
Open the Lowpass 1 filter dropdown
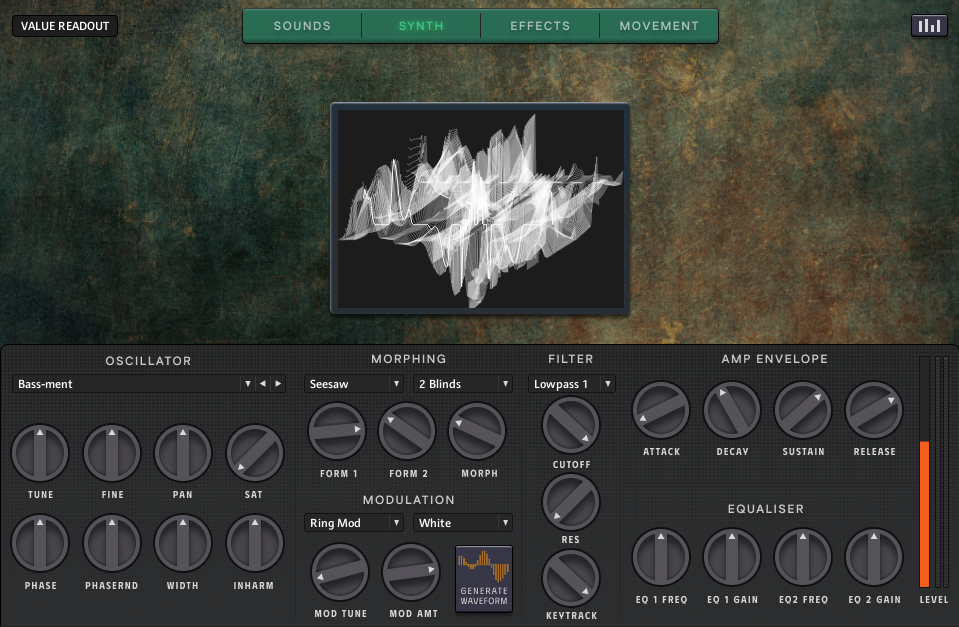coord(571,384)
